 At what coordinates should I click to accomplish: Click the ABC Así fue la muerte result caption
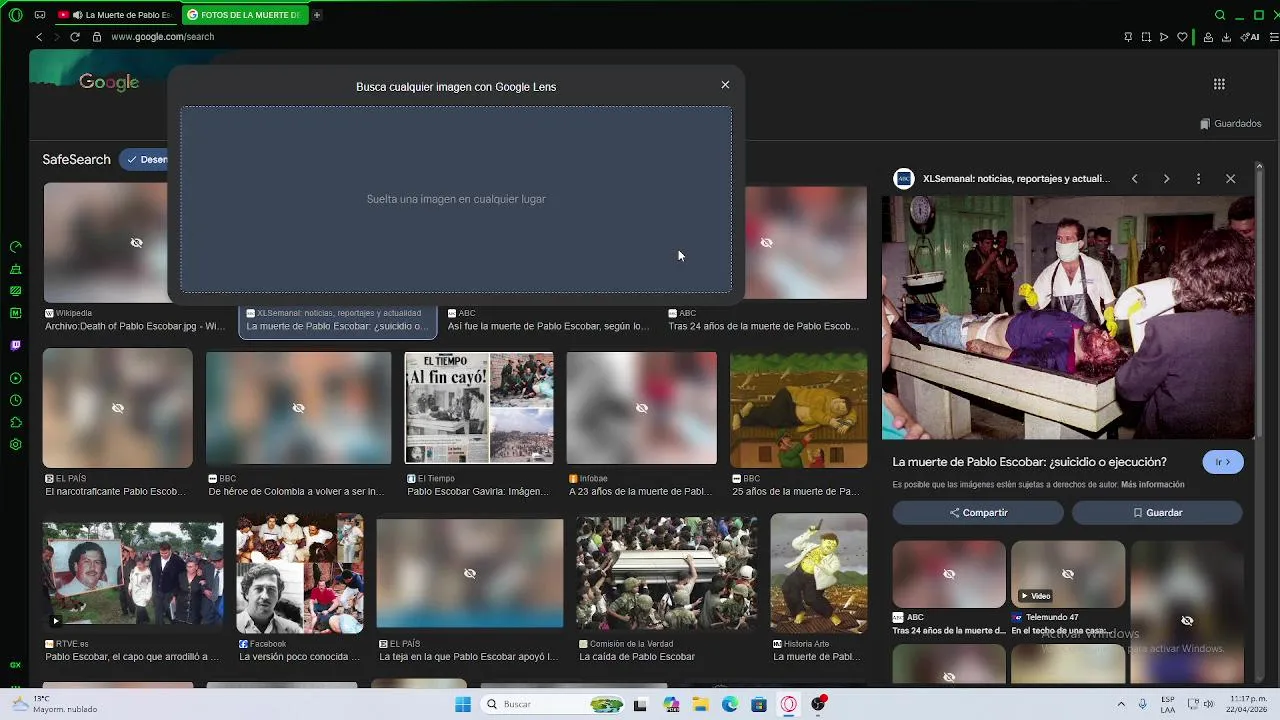(x=548, y=326)
